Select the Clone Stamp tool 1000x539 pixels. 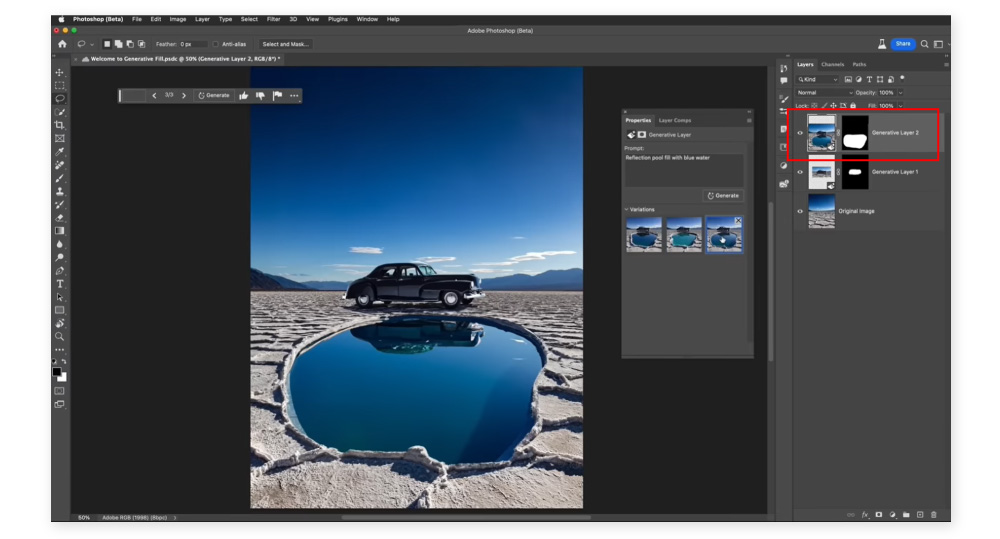coord(60,191)
